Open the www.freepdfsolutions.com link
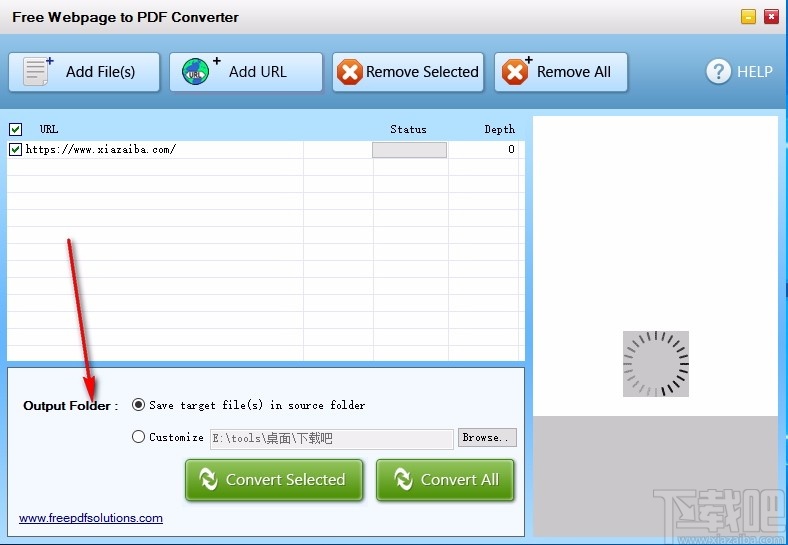 click(x=91, y=518)
